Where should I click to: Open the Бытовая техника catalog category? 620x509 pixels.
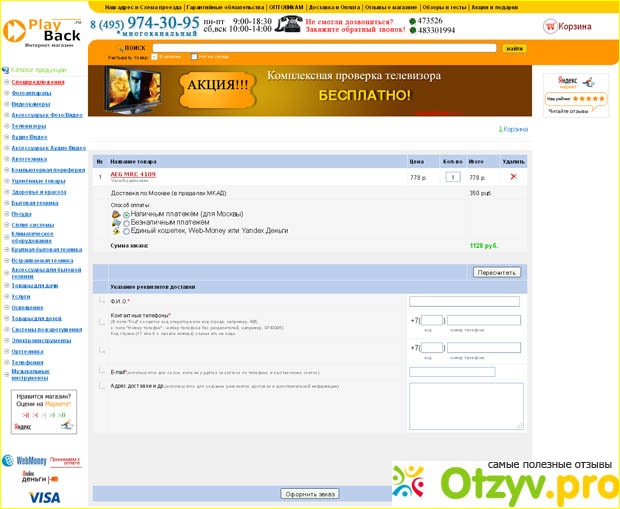[x=34, y=202]
